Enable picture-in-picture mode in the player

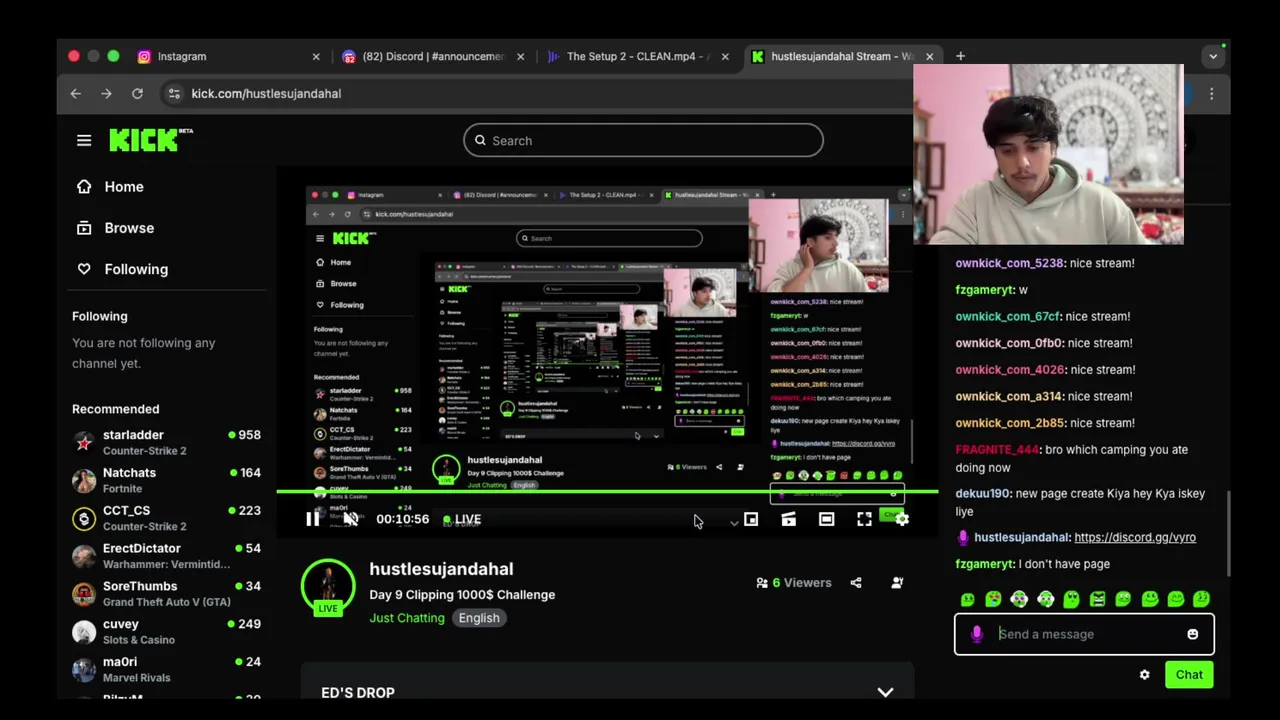[x=751, y=519]
